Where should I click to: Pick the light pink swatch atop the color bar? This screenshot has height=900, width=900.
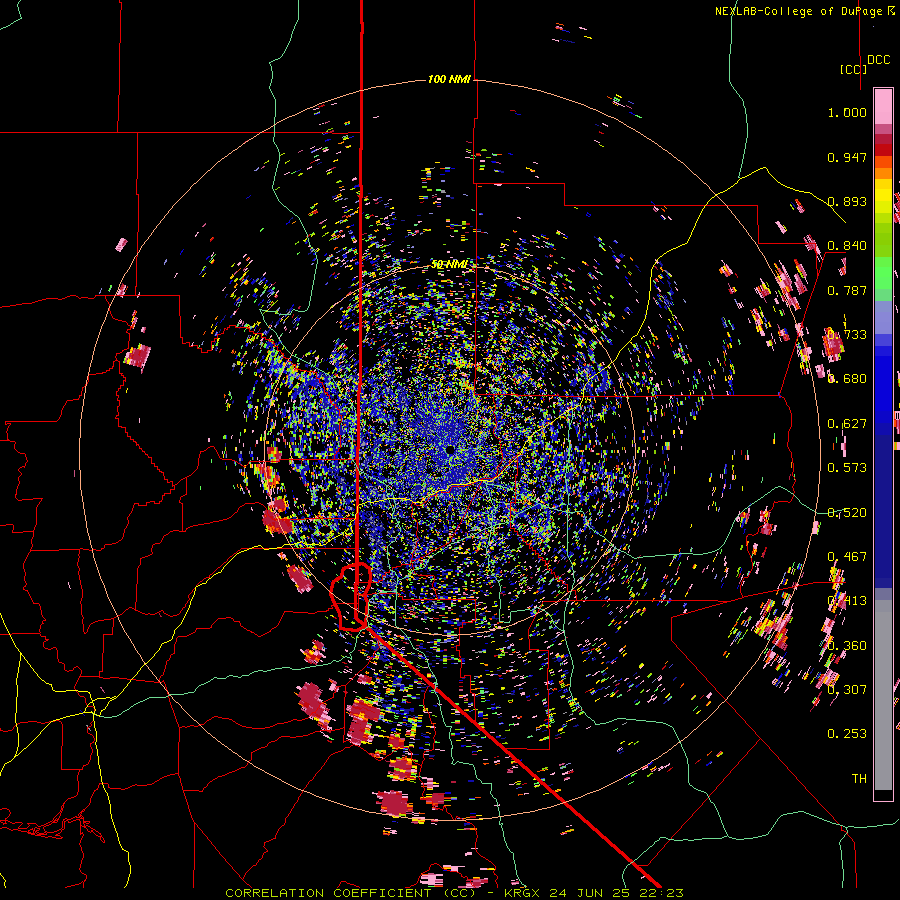[883, 106]
